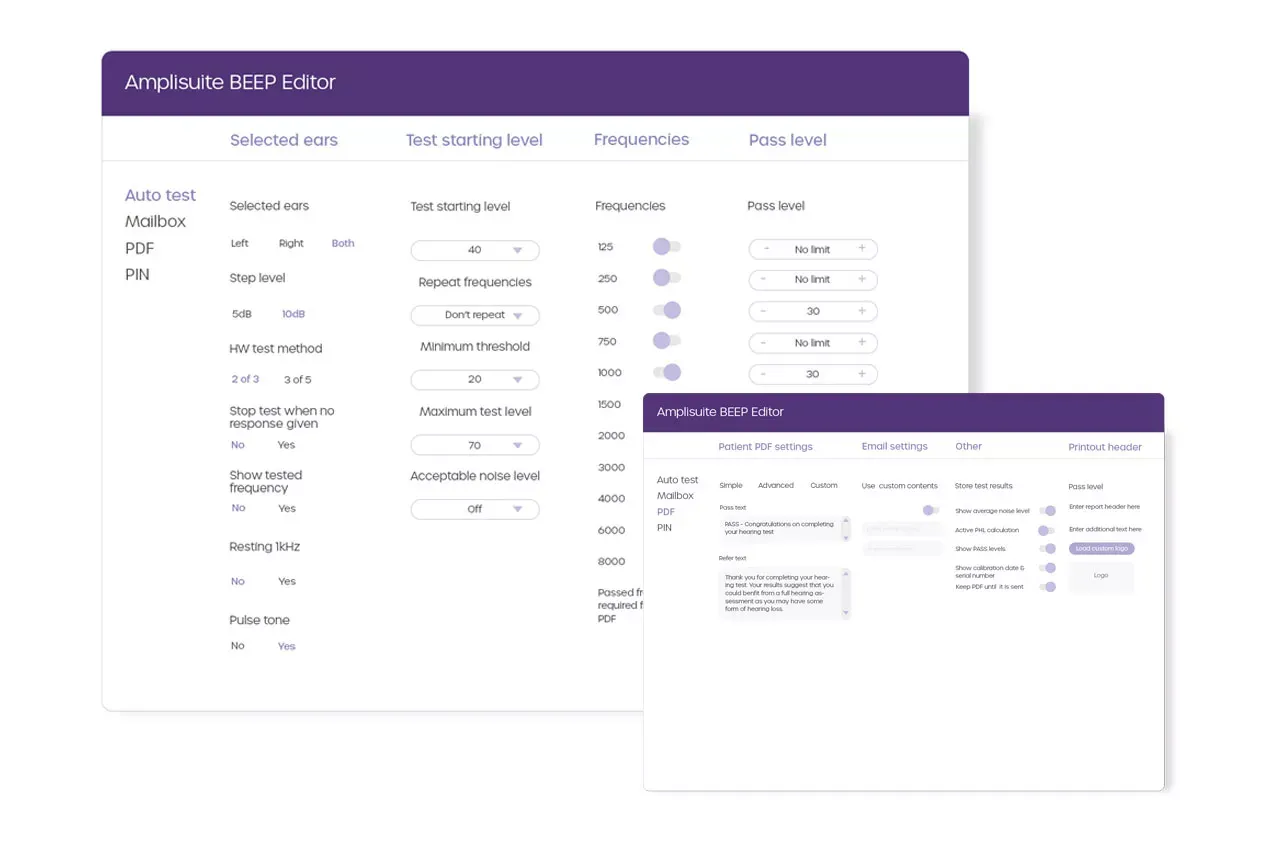Open the Maximum test level dropdown
Viewport: 1262px width, 843px height.
[474, 444]
